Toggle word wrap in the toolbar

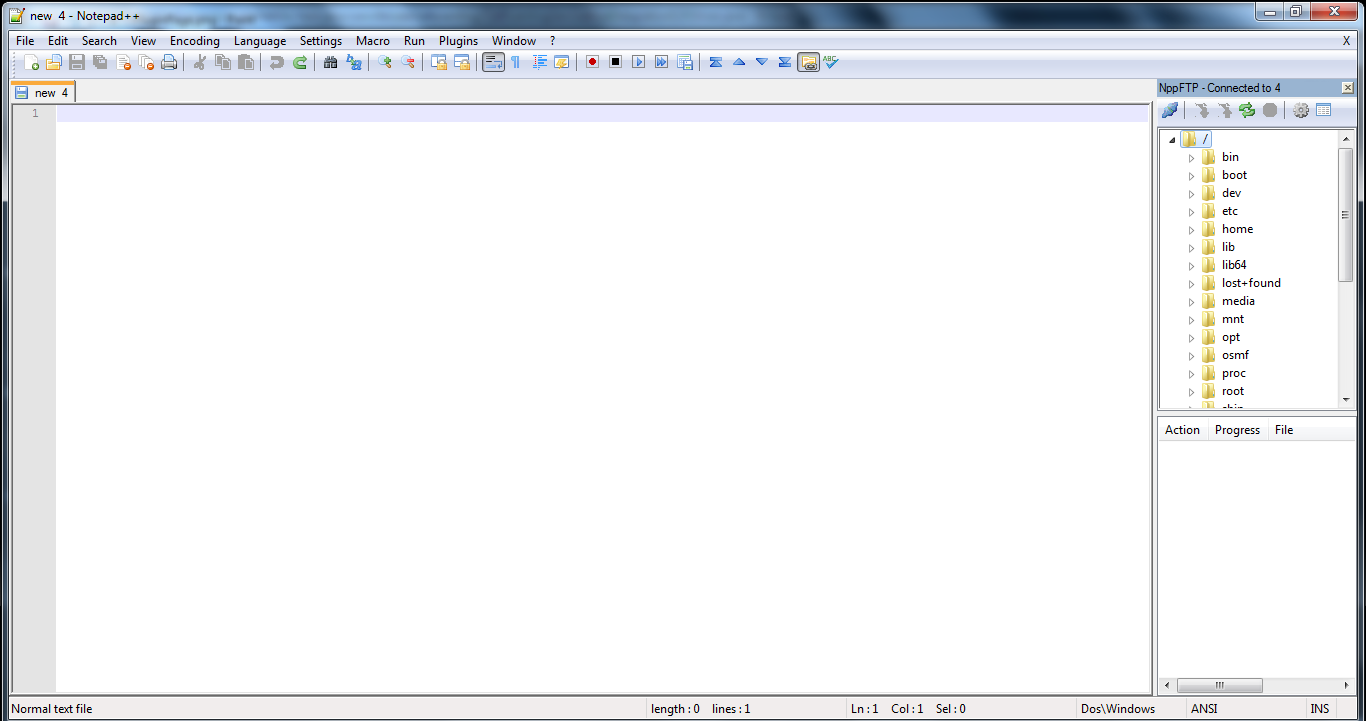pos(493,61)
